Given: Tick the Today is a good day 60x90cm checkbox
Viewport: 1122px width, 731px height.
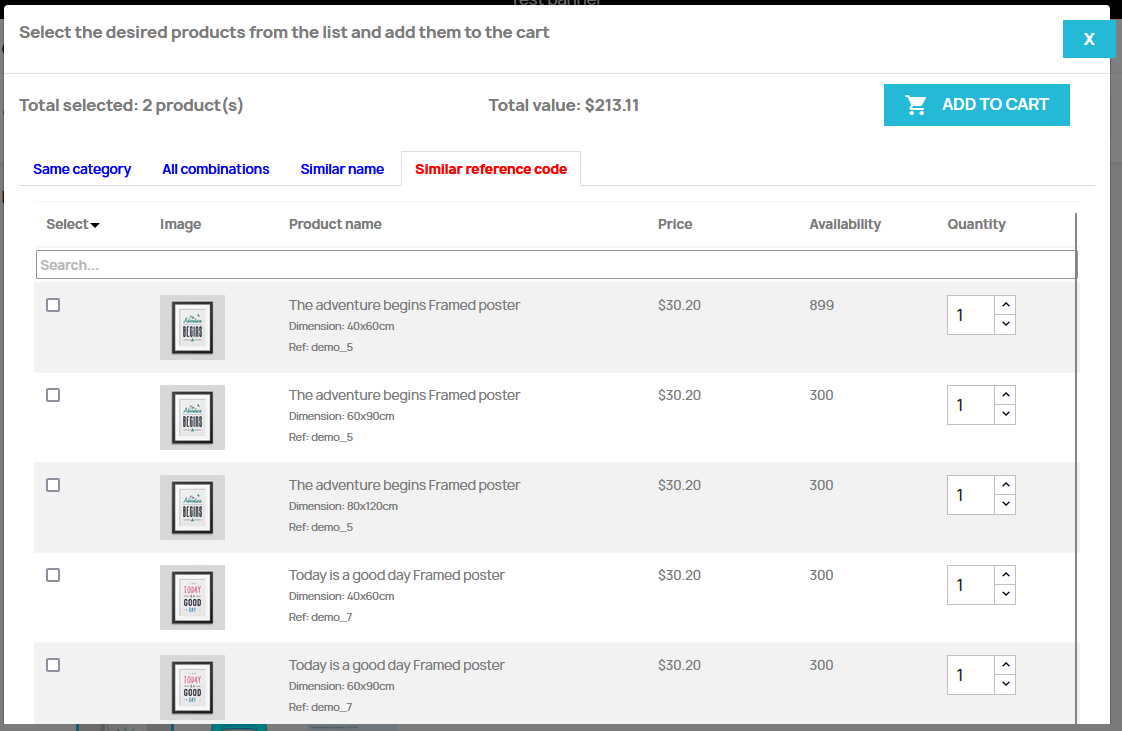Looking at the screenshot, I should pyautogui.click(x=53, y=665).
